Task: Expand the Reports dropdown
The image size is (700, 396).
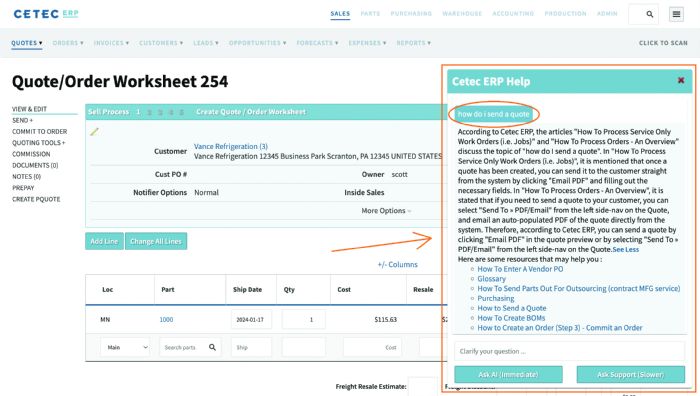Action: pos(414,43)
